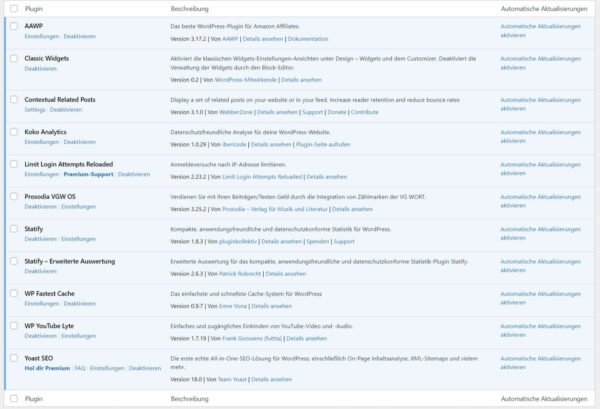Viewport: 600px width, 409px height.
Task: Deactivate the AAWP plugin
Action: [80, 36]
